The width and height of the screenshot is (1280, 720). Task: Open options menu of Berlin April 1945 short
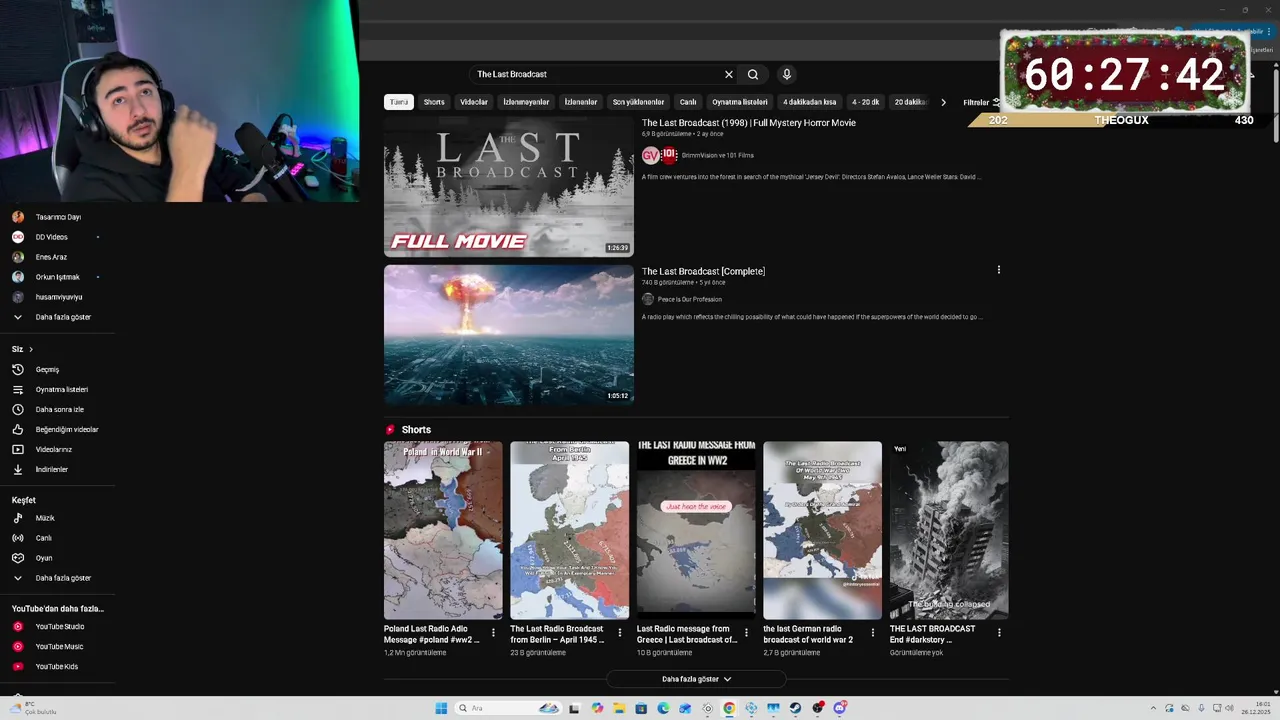619,633
